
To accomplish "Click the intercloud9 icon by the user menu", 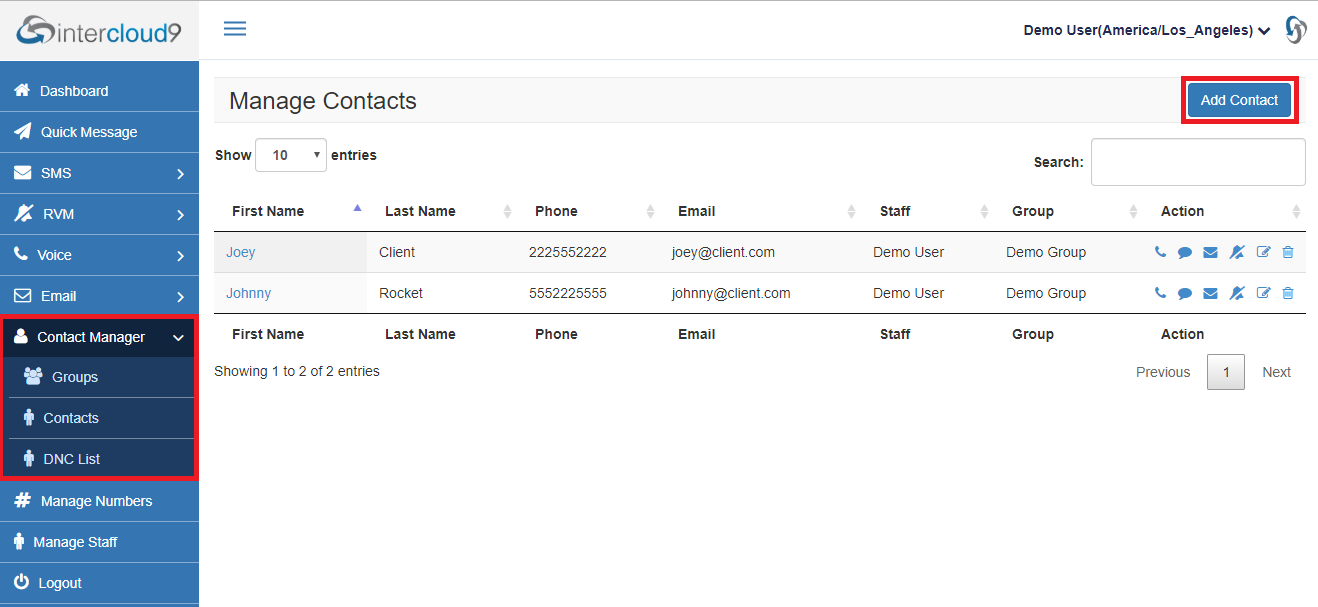I will (x=1295, y=30).
